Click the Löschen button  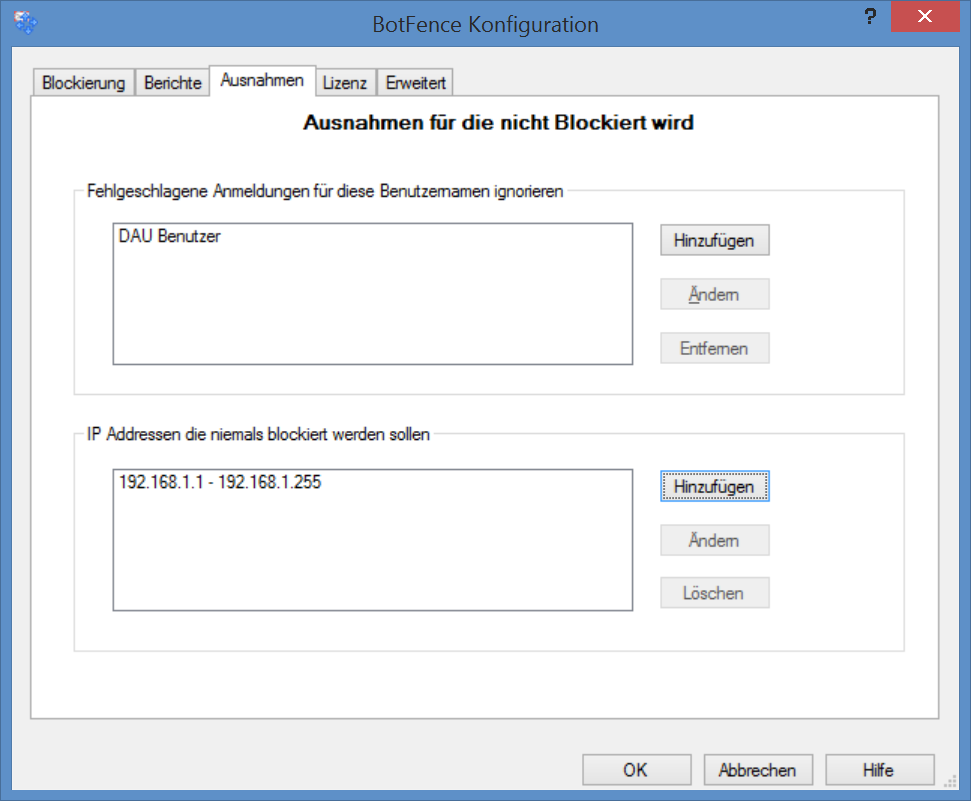tap(715, 593)
